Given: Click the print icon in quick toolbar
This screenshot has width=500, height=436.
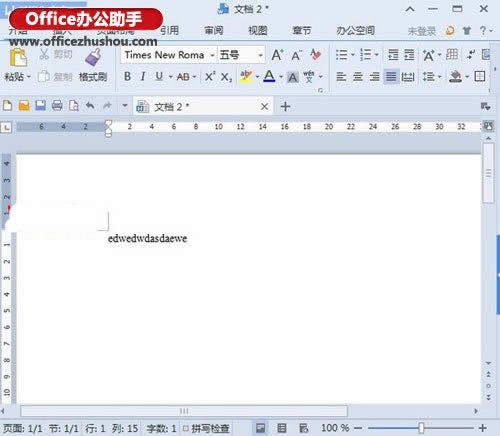Looking at the screenshot, I should 57,106.
